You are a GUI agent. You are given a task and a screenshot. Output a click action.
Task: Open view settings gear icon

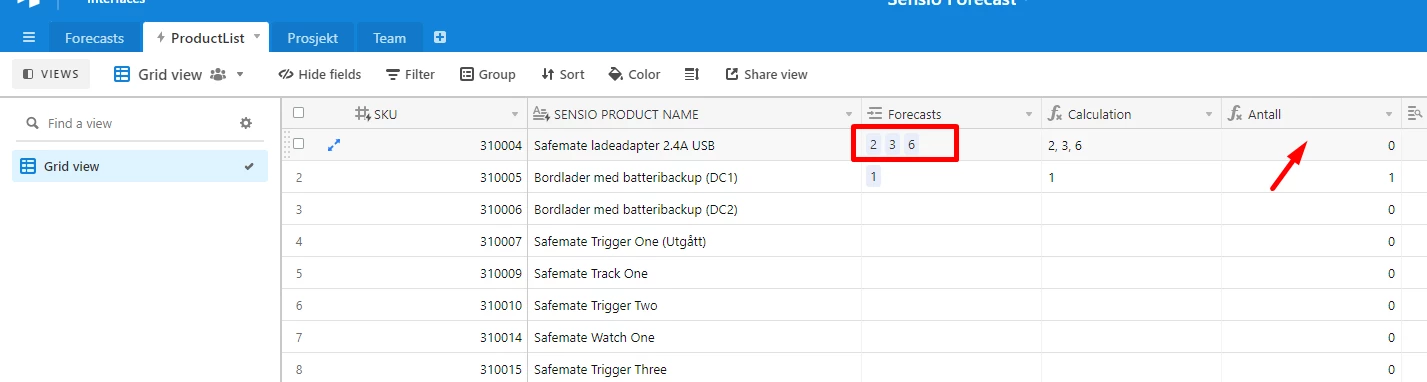click(x=246, y=123)
